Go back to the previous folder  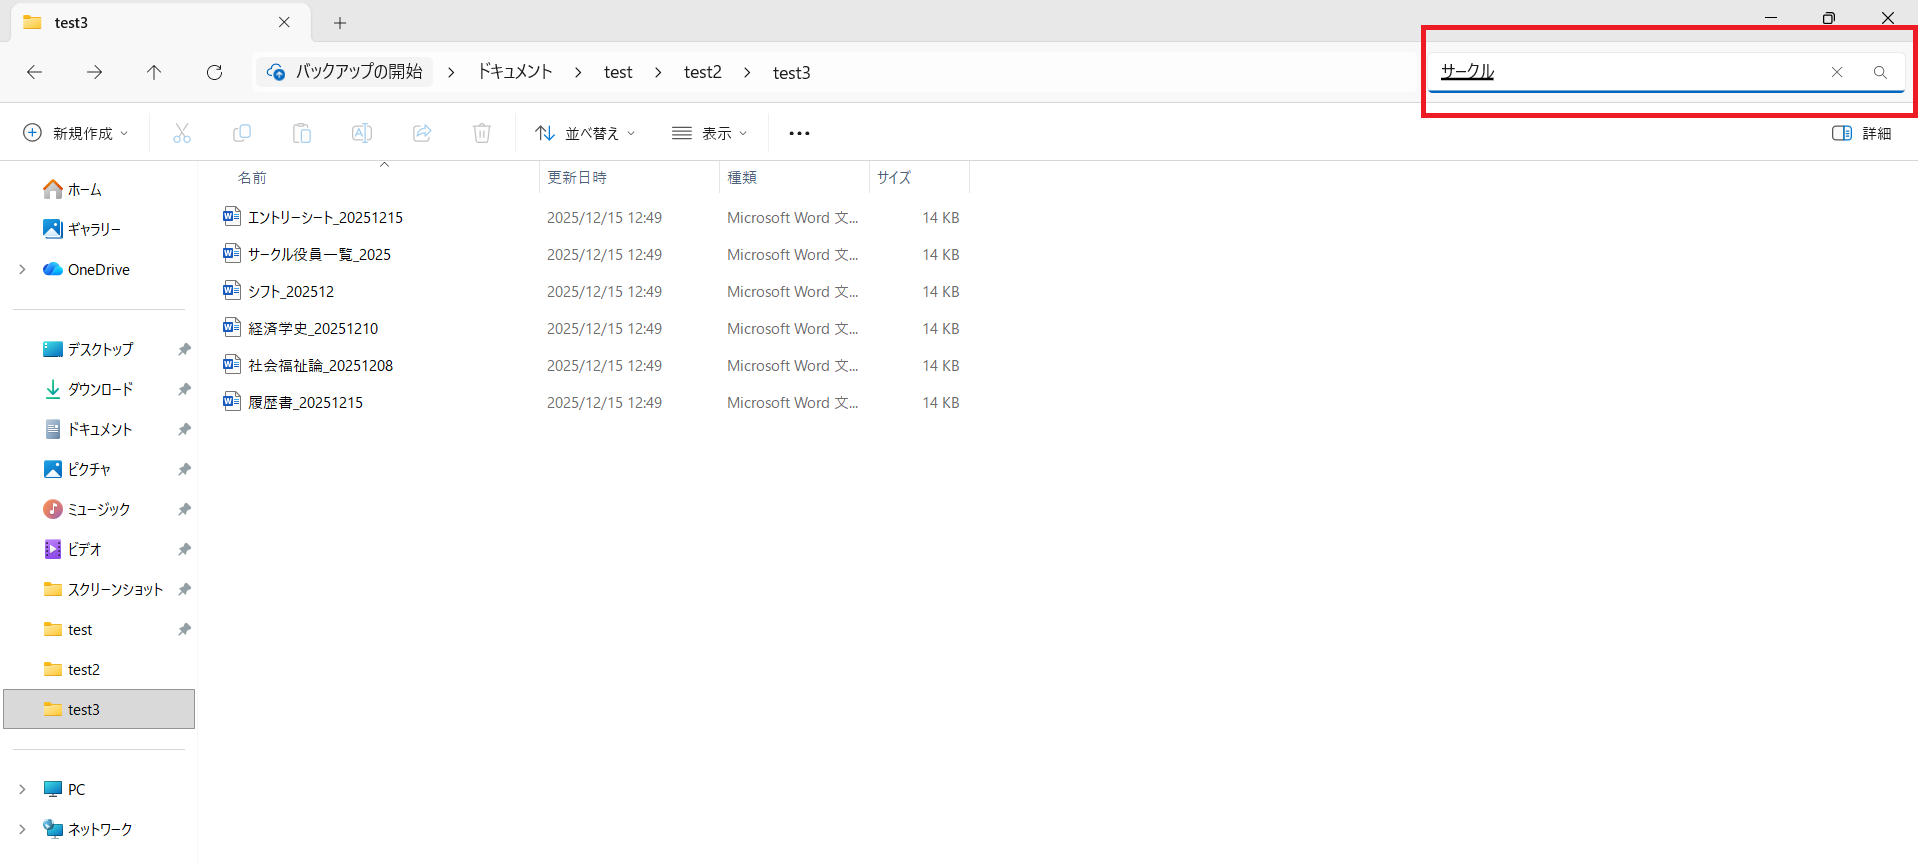[x=34, y=72]
